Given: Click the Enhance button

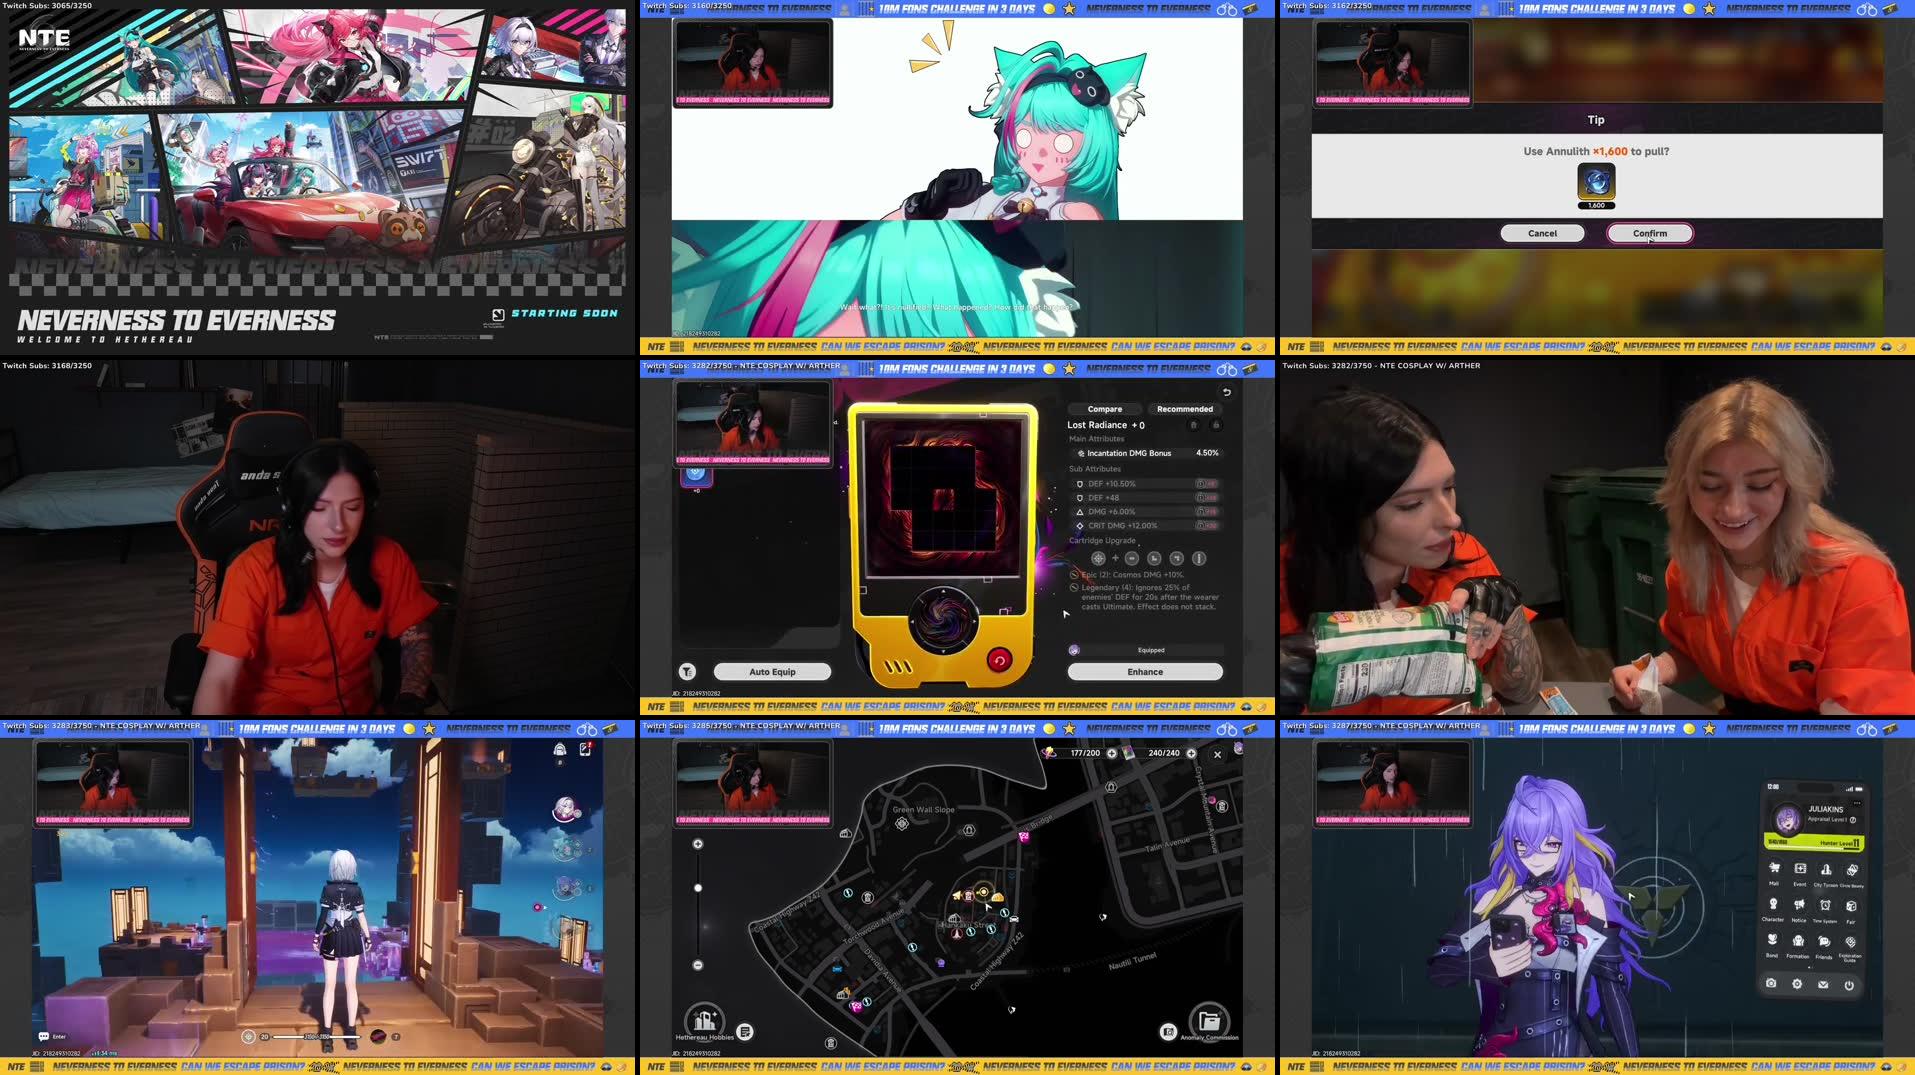Looking at the screenshot, I should (1145, 672).
